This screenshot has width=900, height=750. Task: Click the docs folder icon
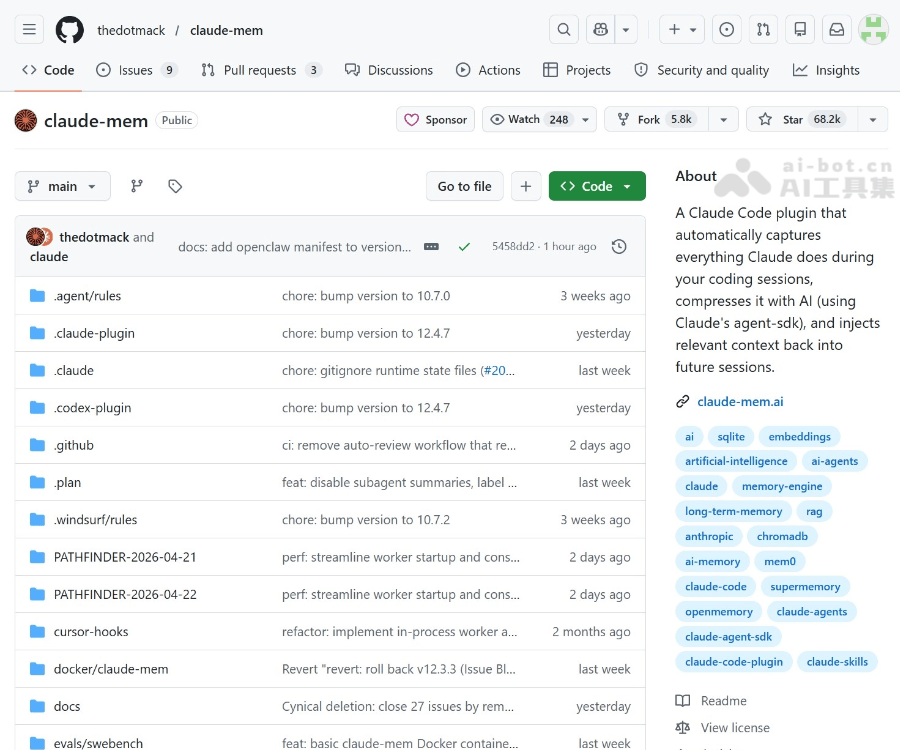coord(37,706)
